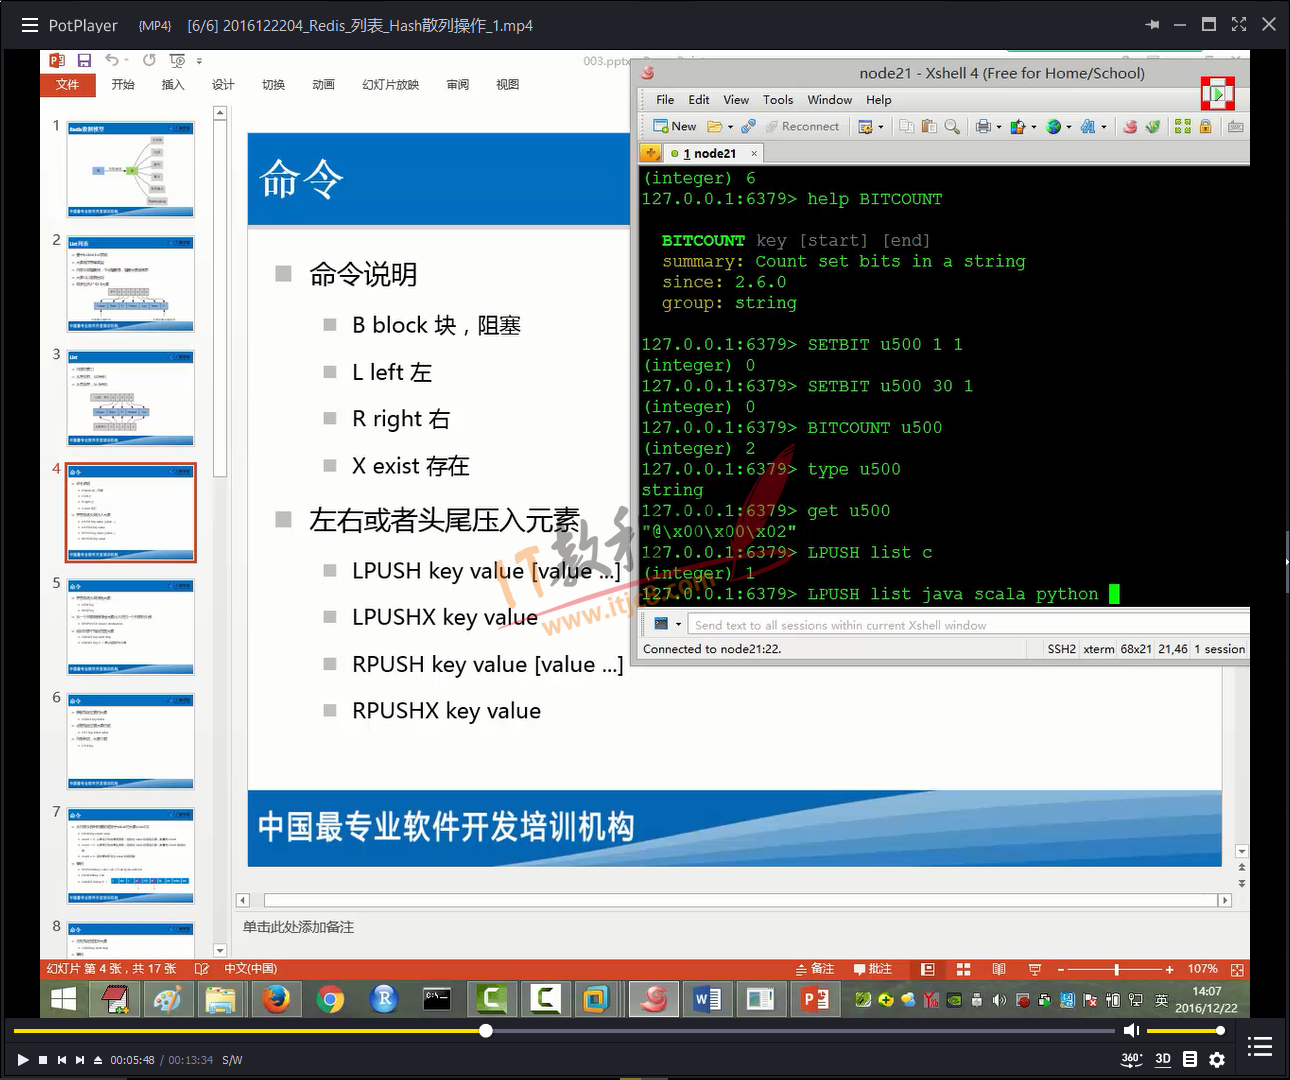Toggle PotPlayer pin on top
Viewport: 1290px width, 1080px height.
tap(1152, 25)
